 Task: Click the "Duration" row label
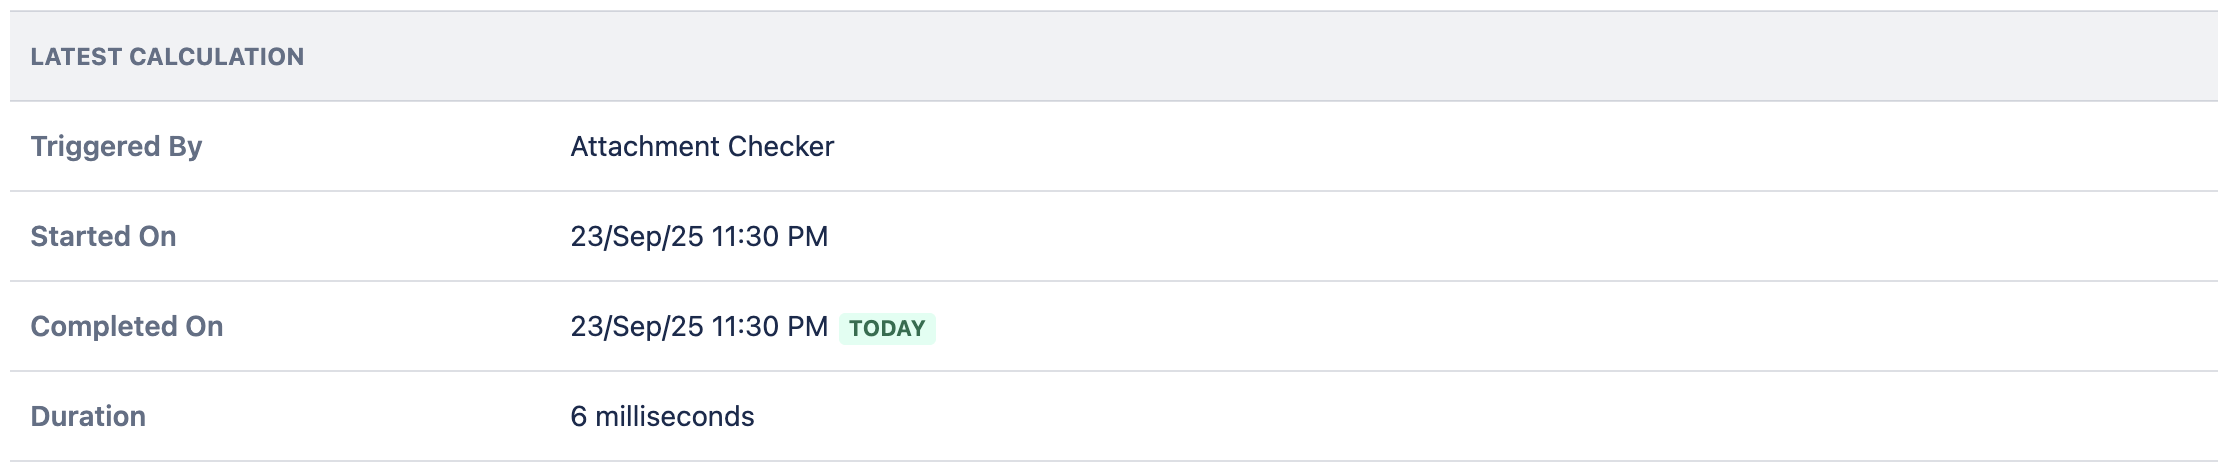(x=88, y=417)
